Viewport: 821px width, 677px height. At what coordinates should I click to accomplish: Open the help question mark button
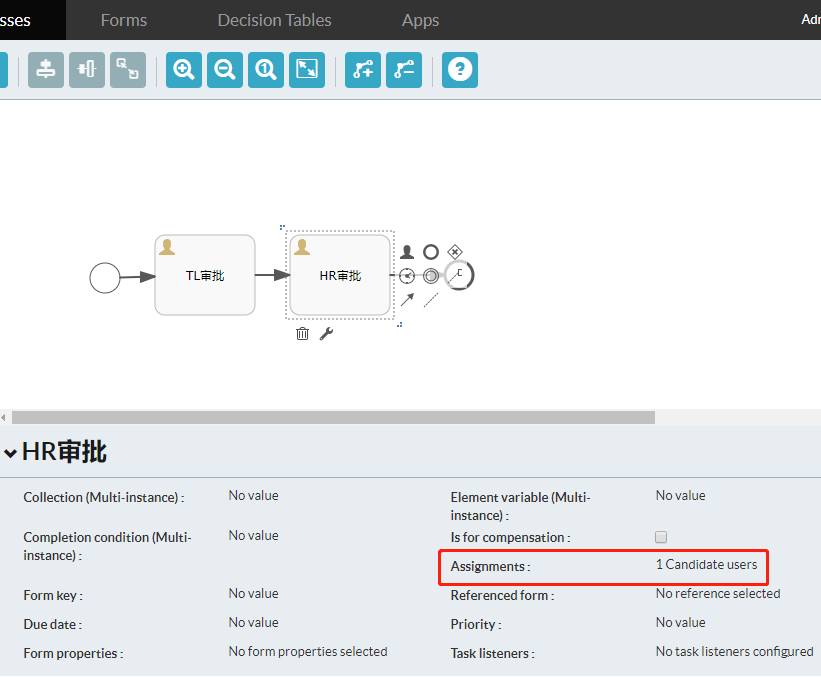click(459, 69)
